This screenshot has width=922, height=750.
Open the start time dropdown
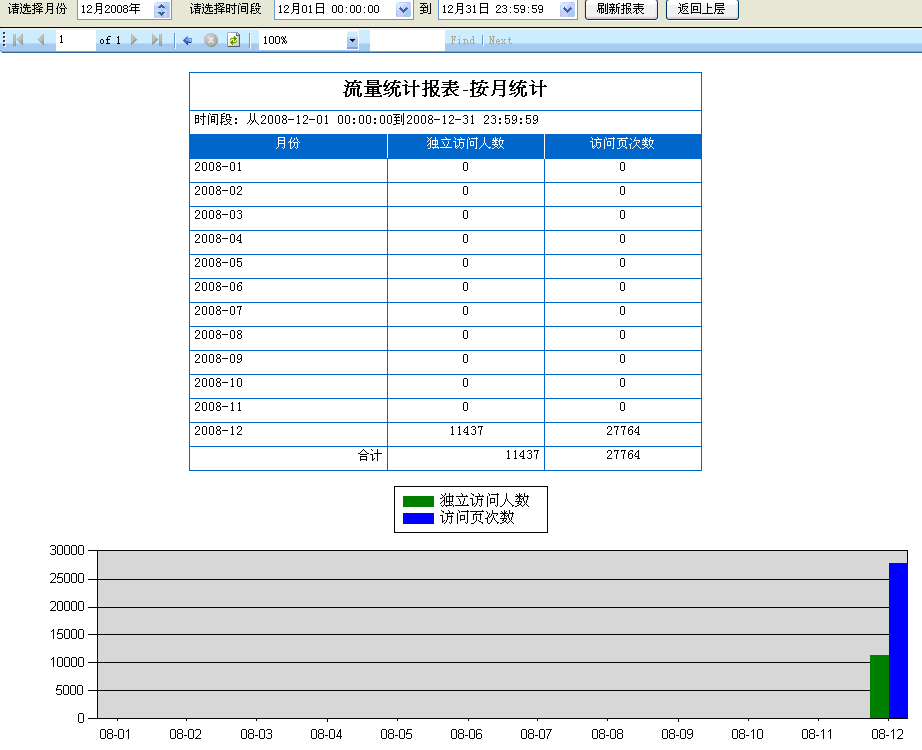pyautogui.click(x=403, y=10)
